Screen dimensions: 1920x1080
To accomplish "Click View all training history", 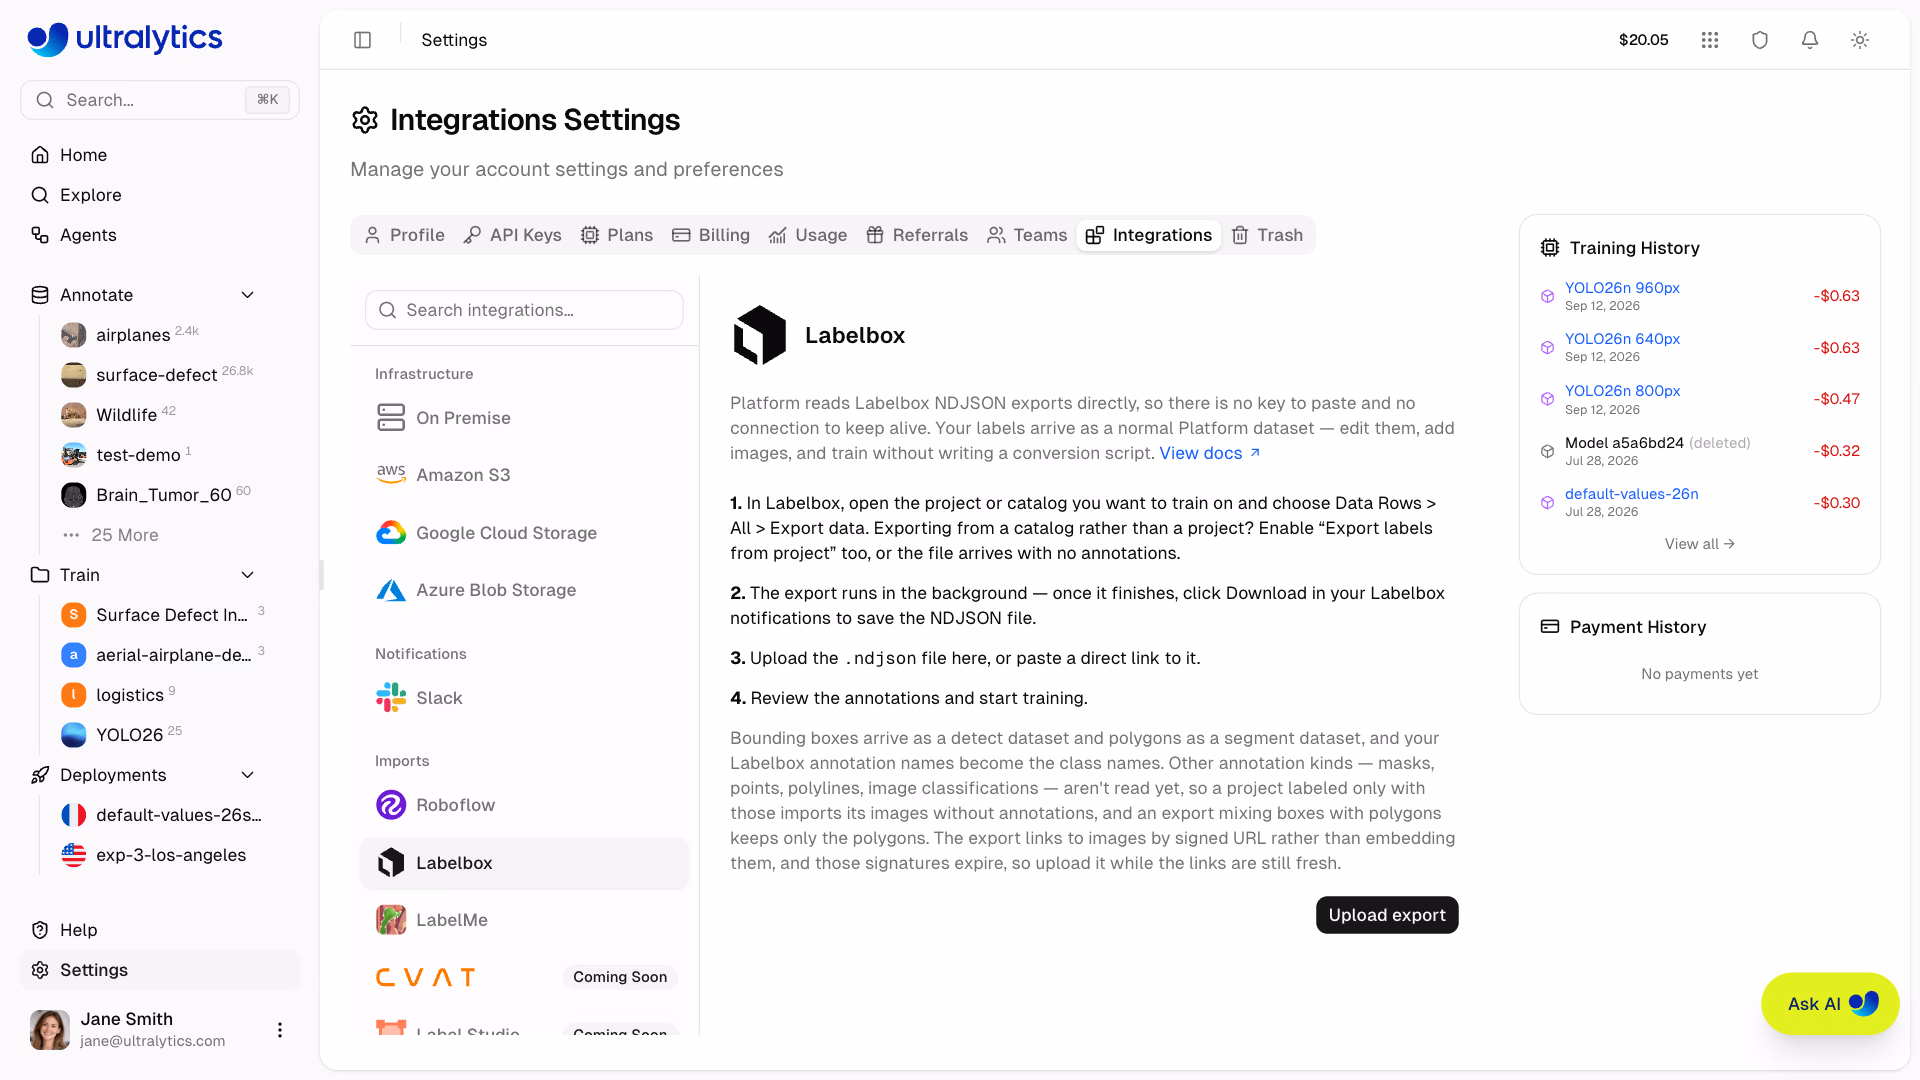I will click(1699, 544).
